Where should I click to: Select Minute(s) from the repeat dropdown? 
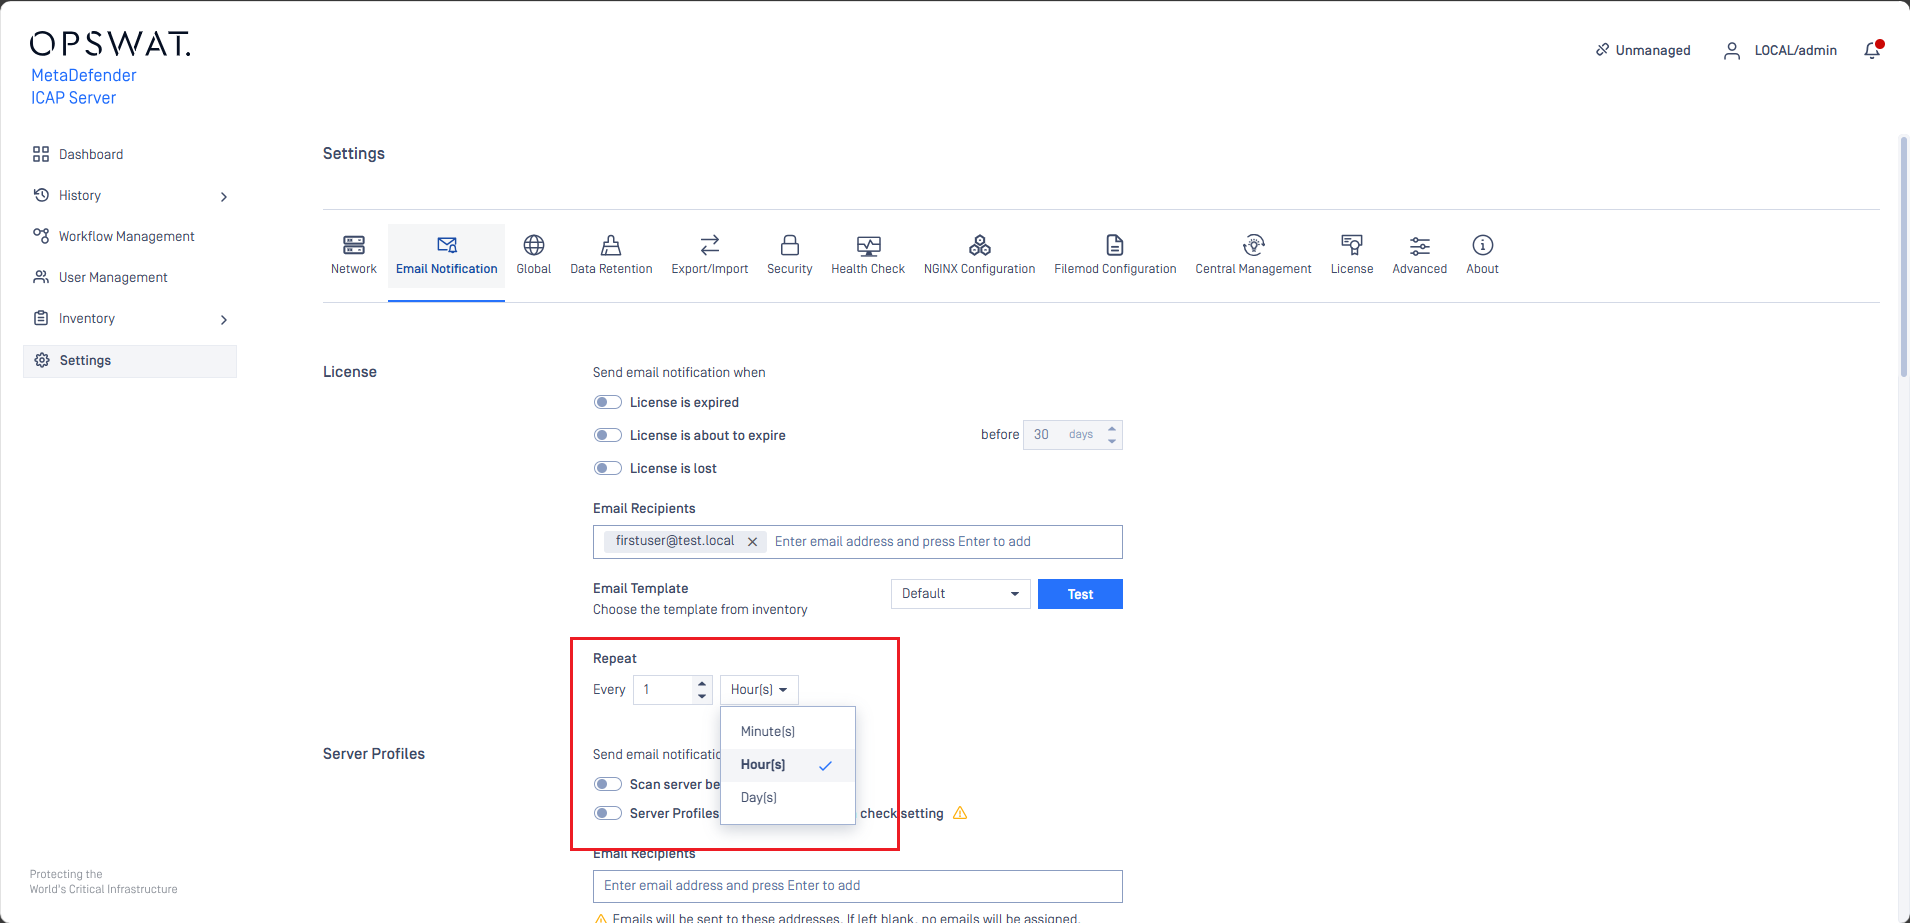768,732
